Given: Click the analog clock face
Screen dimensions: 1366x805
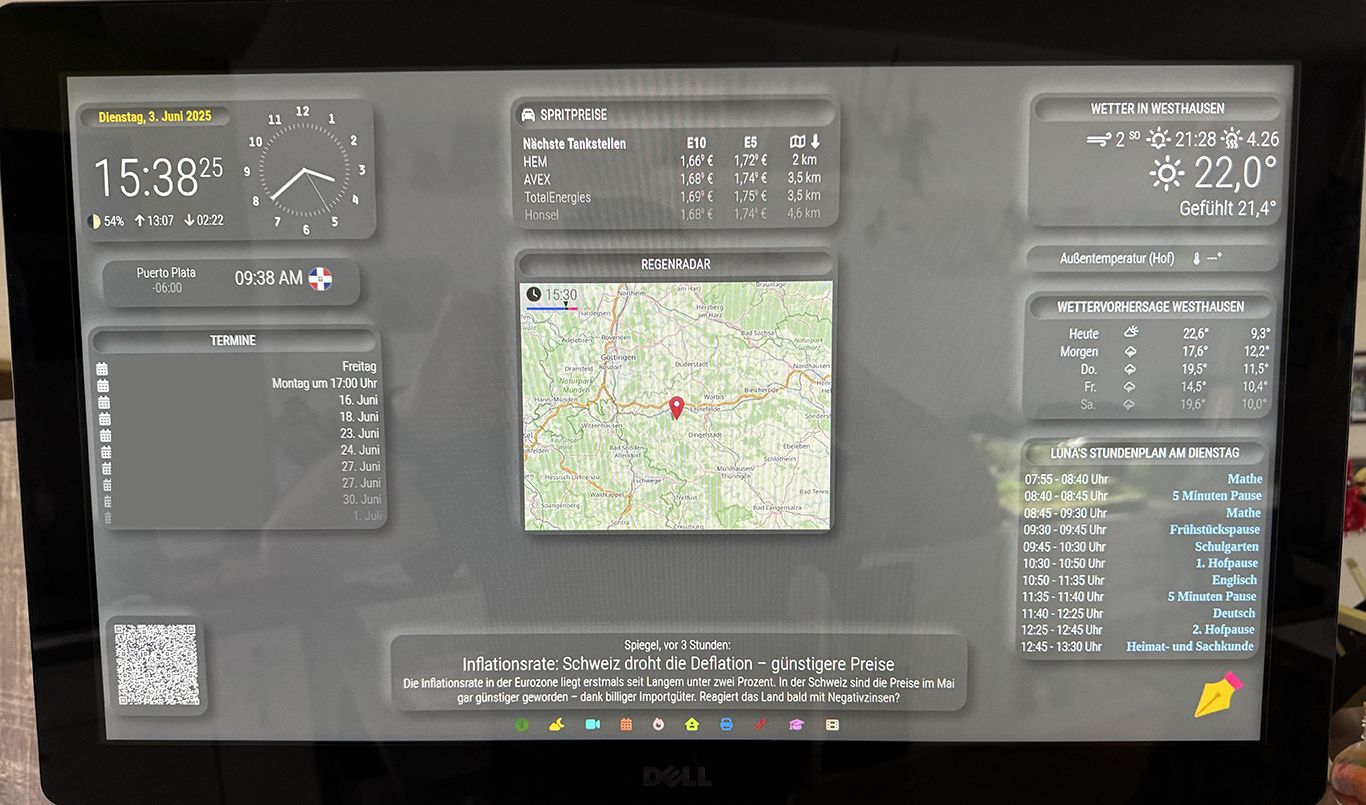Looking at the screenshot, I should click(304, 170).
